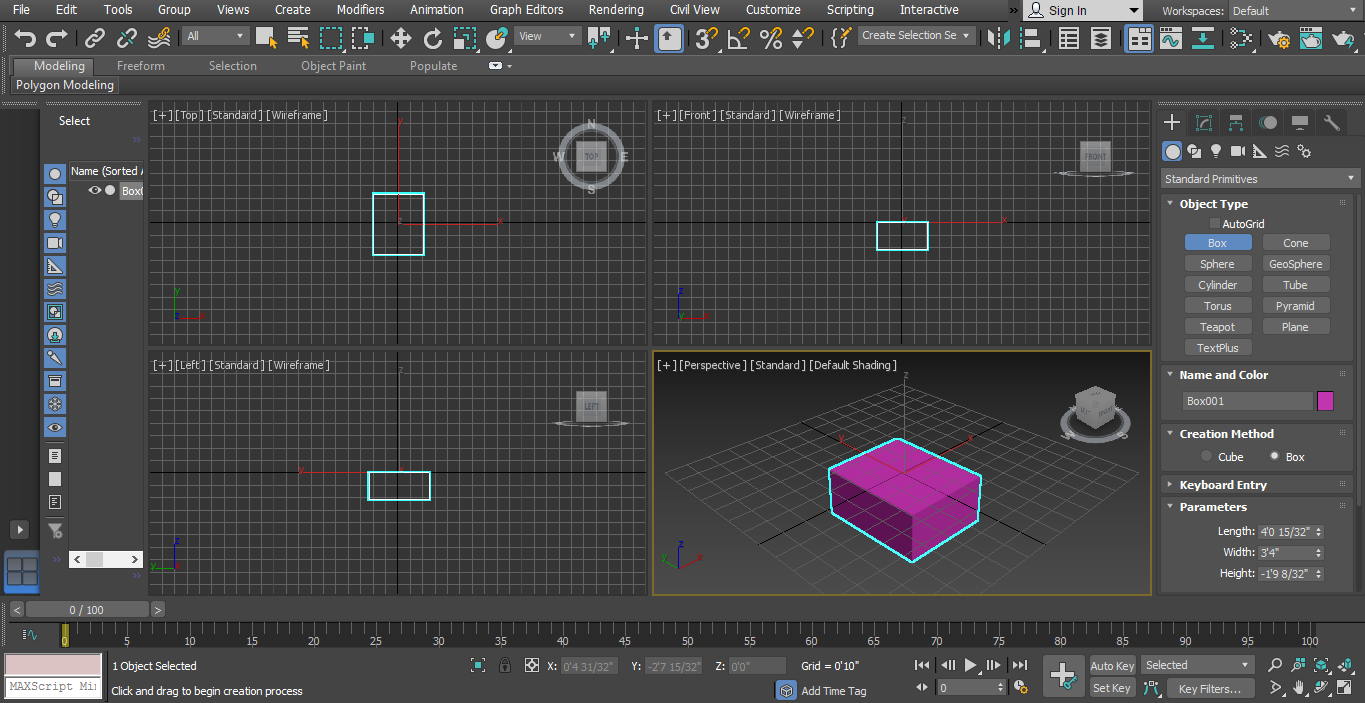Viewport: 1365px width, 703px height.
Task: Click the Pan View hand icon
Action: click(x=1298, y=688)
